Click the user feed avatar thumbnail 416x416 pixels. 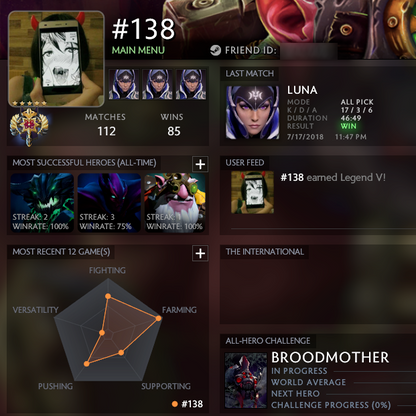coord(253,192)
